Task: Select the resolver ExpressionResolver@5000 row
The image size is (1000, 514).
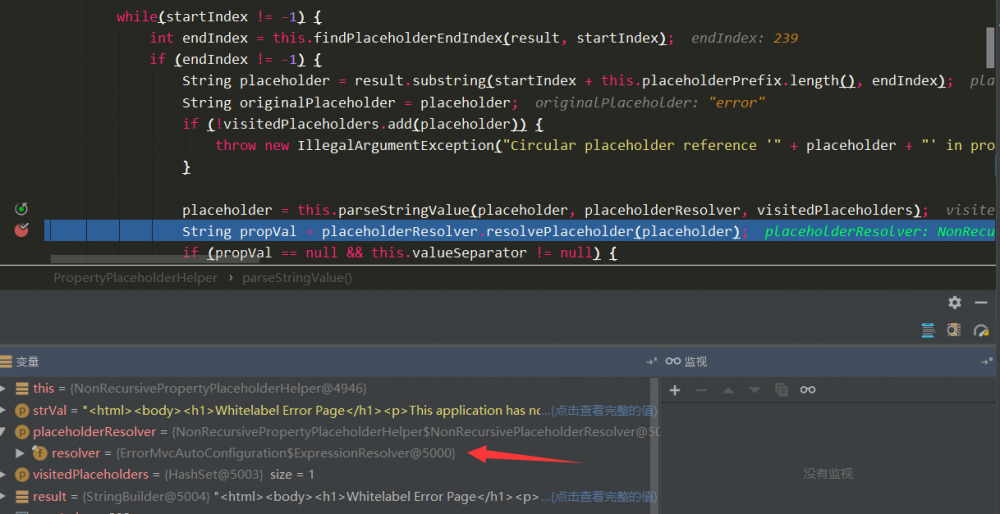Action: [x=329, y=453]
